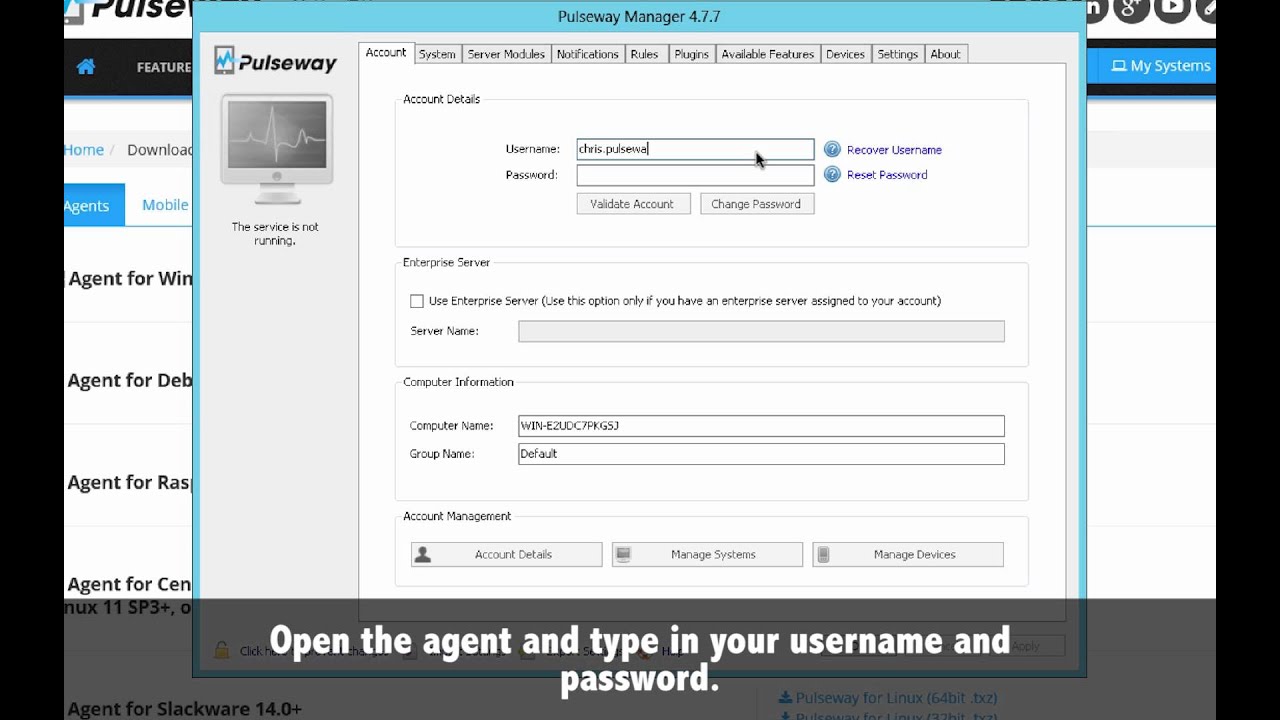The image size is (1280, 720).
Task: Select the Rules tab
Action: point(644,54)
